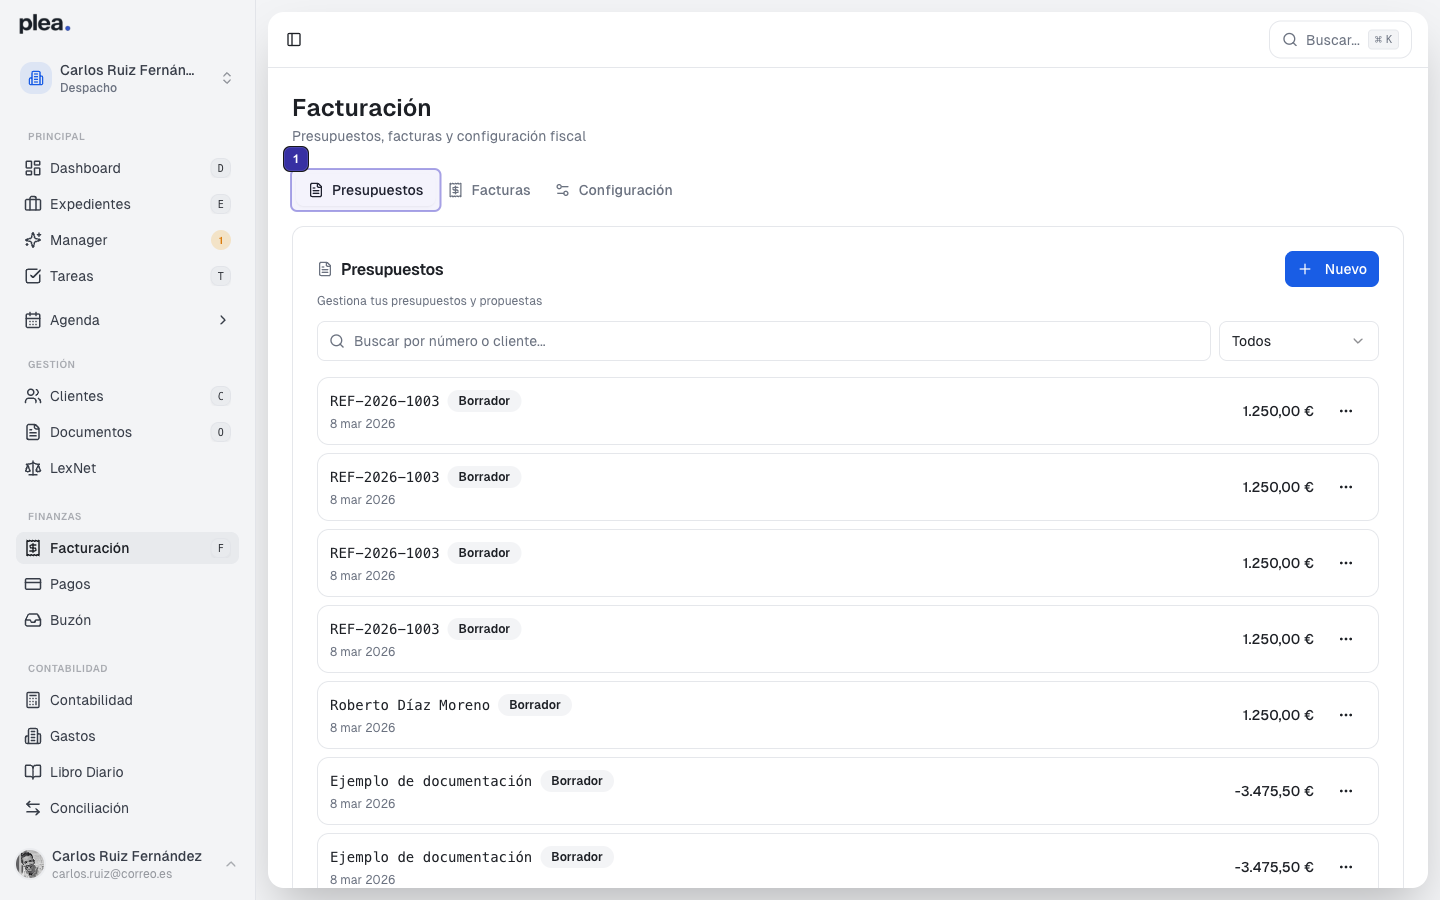Select Facturación in the sidebar
Image resolution: width=1440 pixels, height=900 pixels.
coord(127,548)
